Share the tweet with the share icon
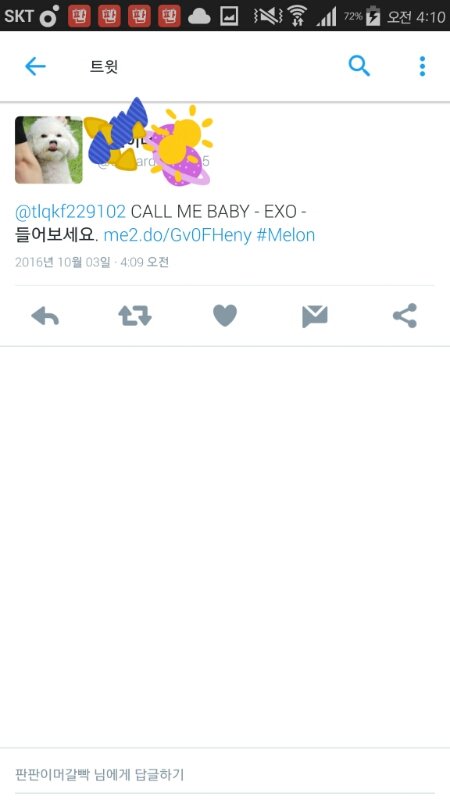The width and height of the screenshot is (450, 800). pos(405,315)
